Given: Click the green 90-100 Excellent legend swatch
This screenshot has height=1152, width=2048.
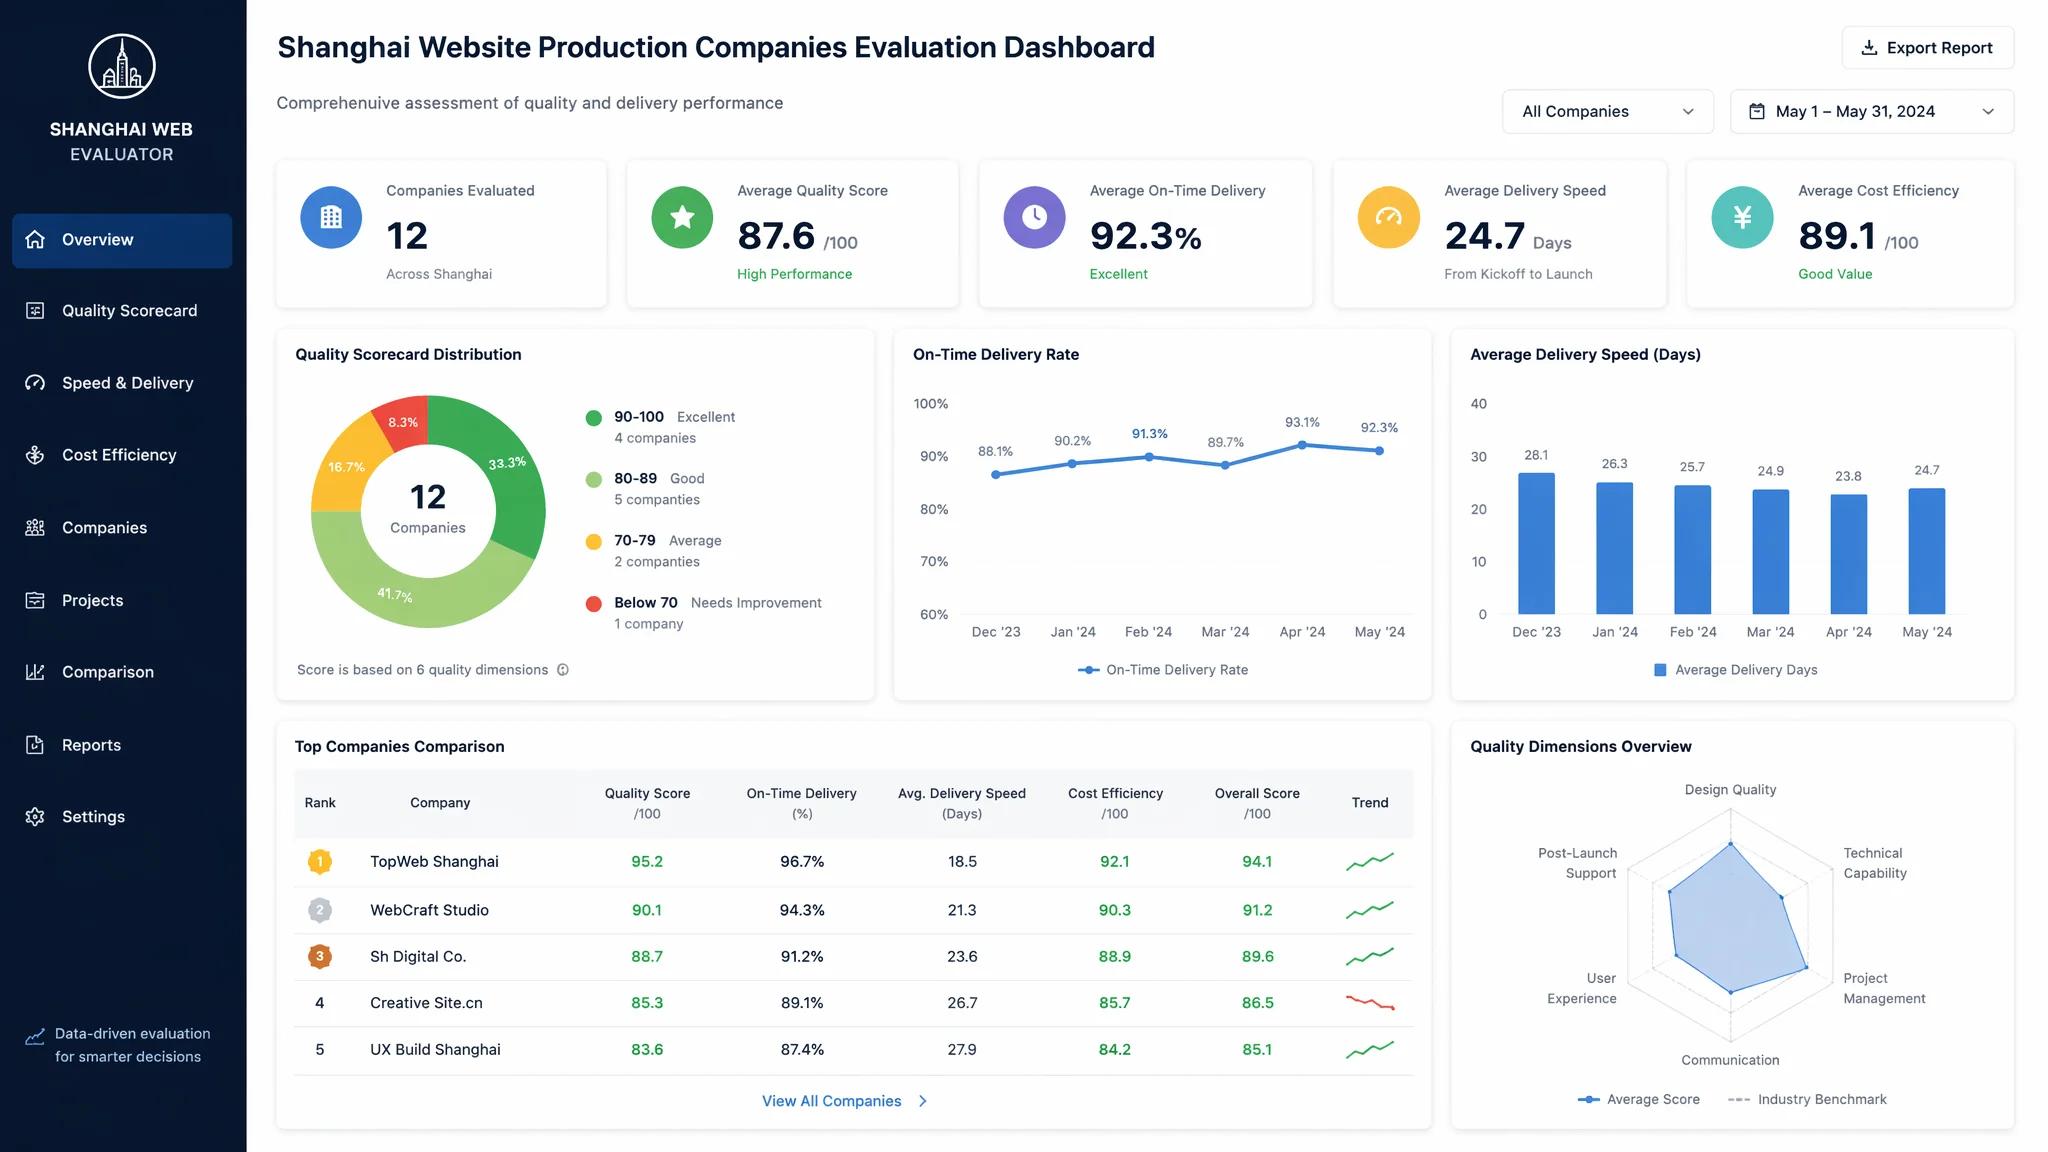Looking at the screenshot, I should point(593,418).
